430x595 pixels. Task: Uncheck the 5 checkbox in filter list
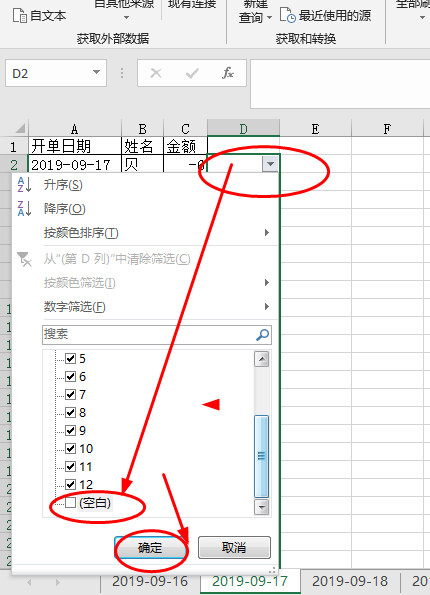point(71,358)
